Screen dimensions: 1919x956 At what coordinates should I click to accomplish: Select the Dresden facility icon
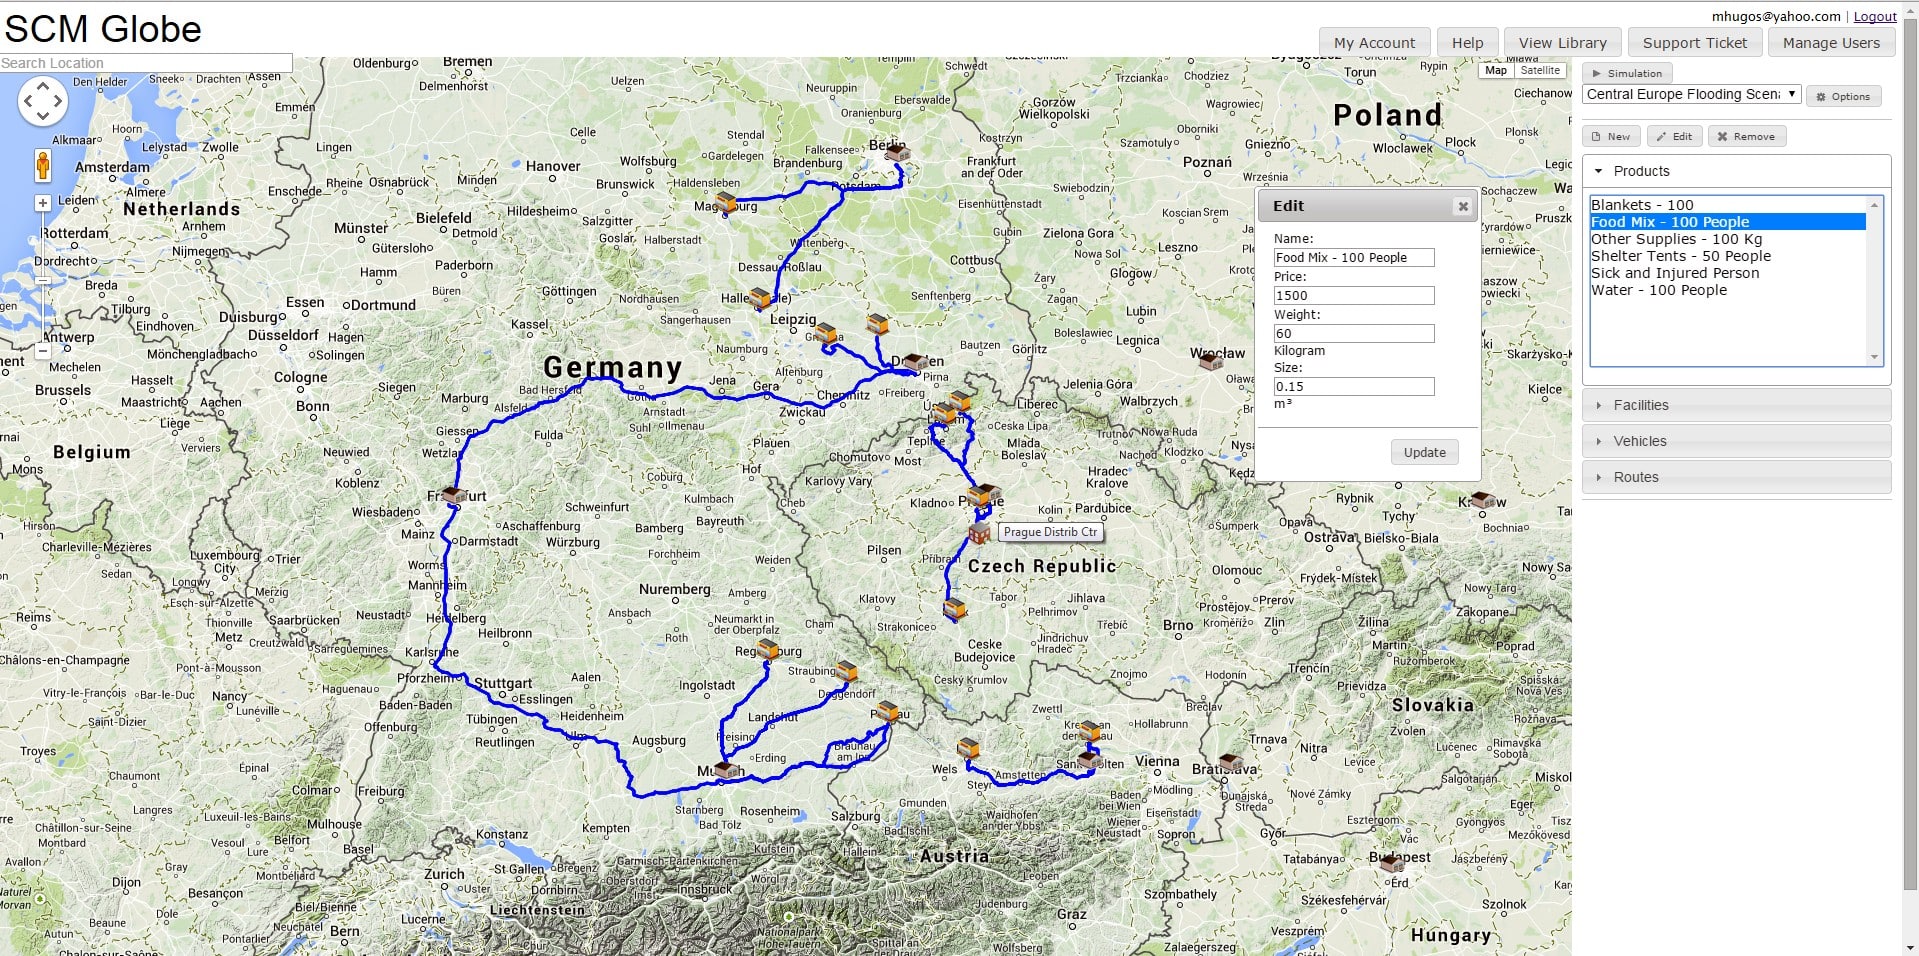point(914,362)
